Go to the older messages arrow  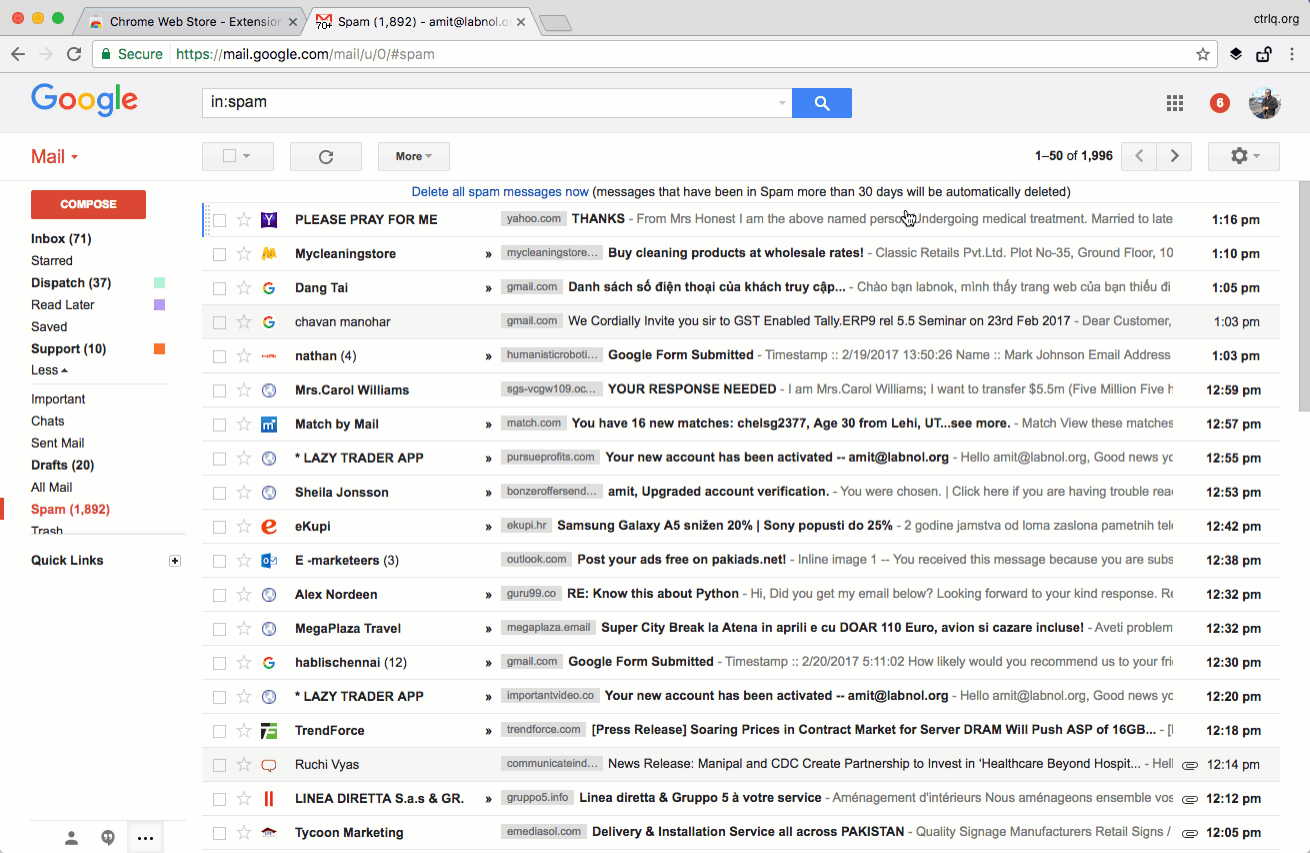click(1175, 156)
